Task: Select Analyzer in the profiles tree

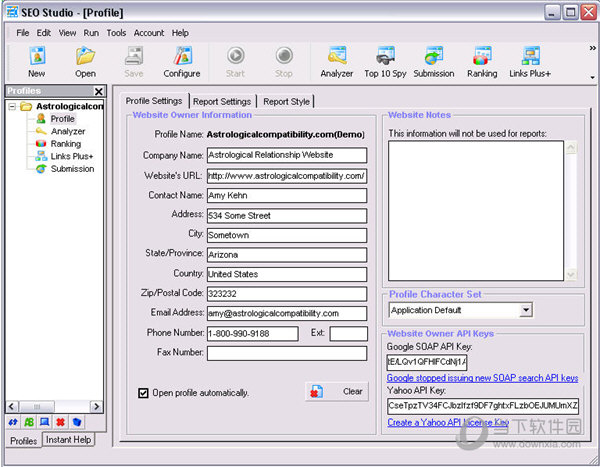Action: pos(68,131)
